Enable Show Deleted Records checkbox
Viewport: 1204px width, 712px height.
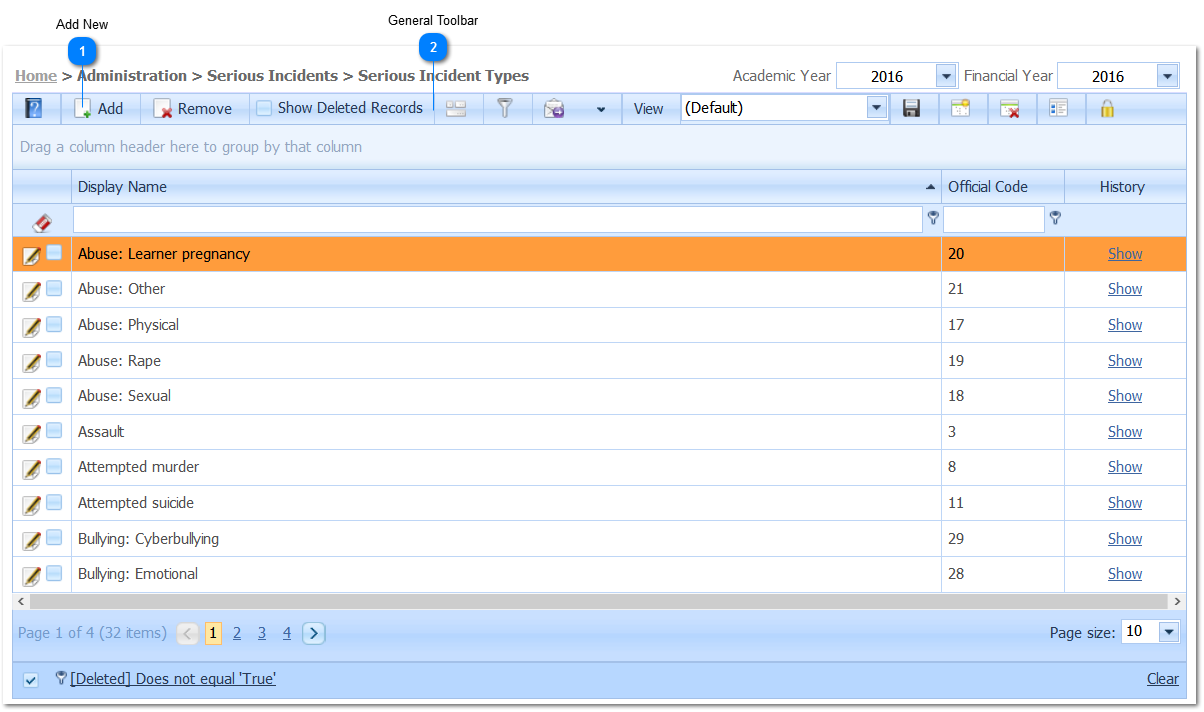(x=264, y=109)
